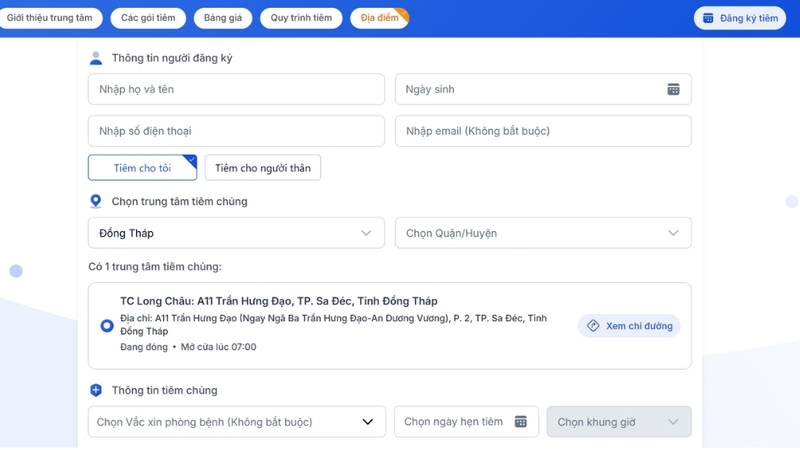800x450 pixels.
Task: Click the calendar icon in Ngày sinh field
Action: (x=673, y=89)
